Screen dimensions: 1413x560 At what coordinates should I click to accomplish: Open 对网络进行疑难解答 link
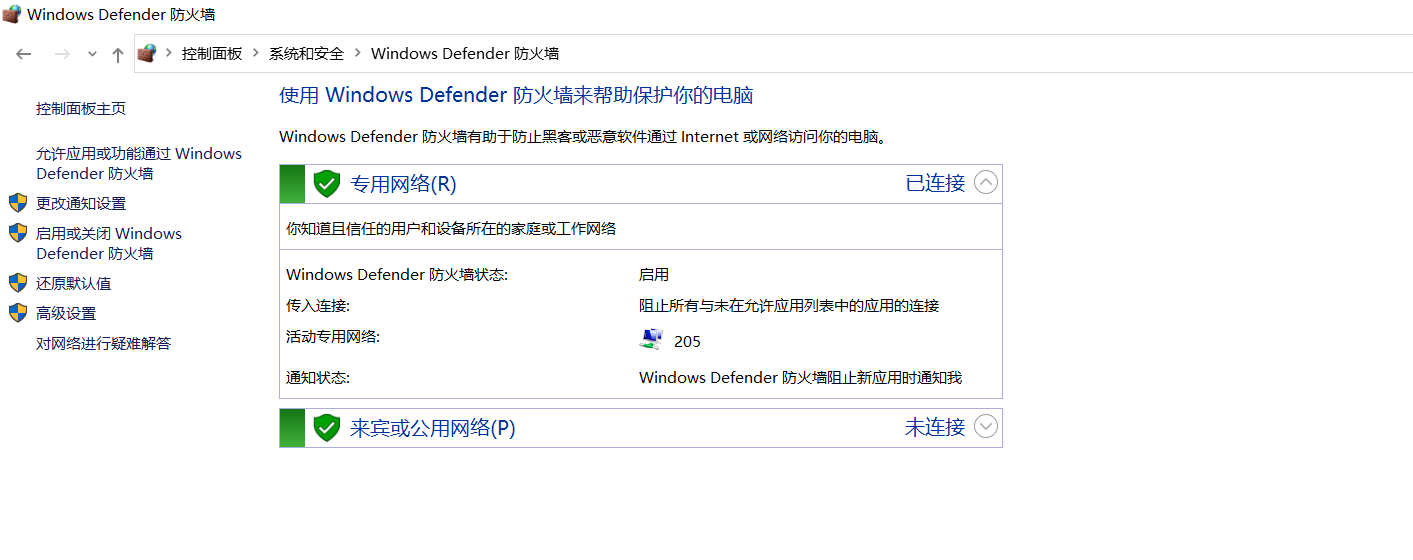[x=104, y=343]
